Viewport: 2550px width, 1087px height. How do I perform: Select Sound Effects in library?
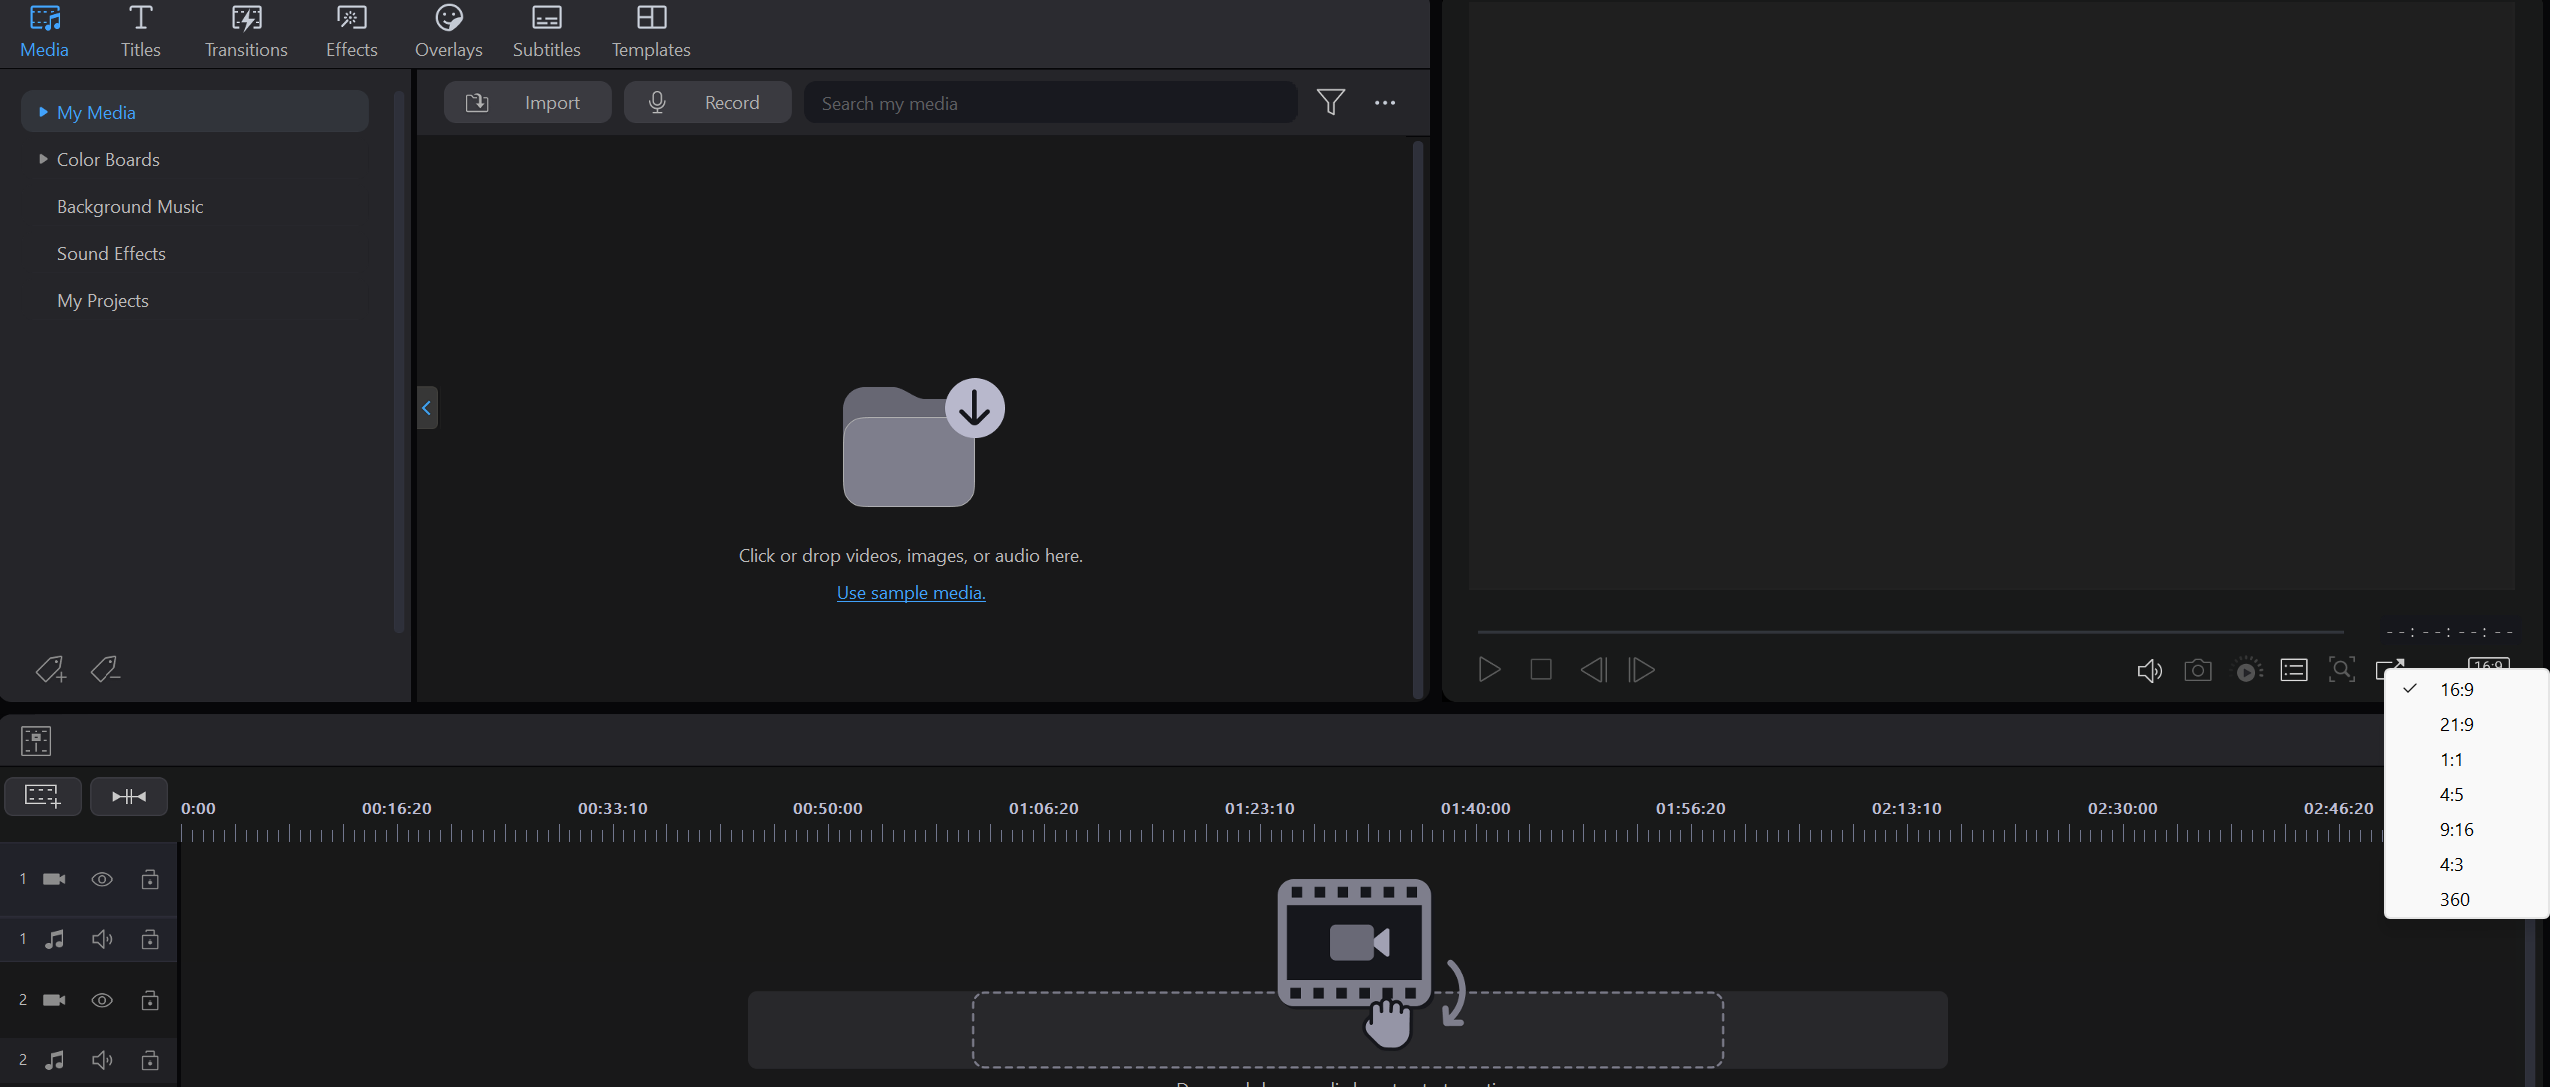111,253
